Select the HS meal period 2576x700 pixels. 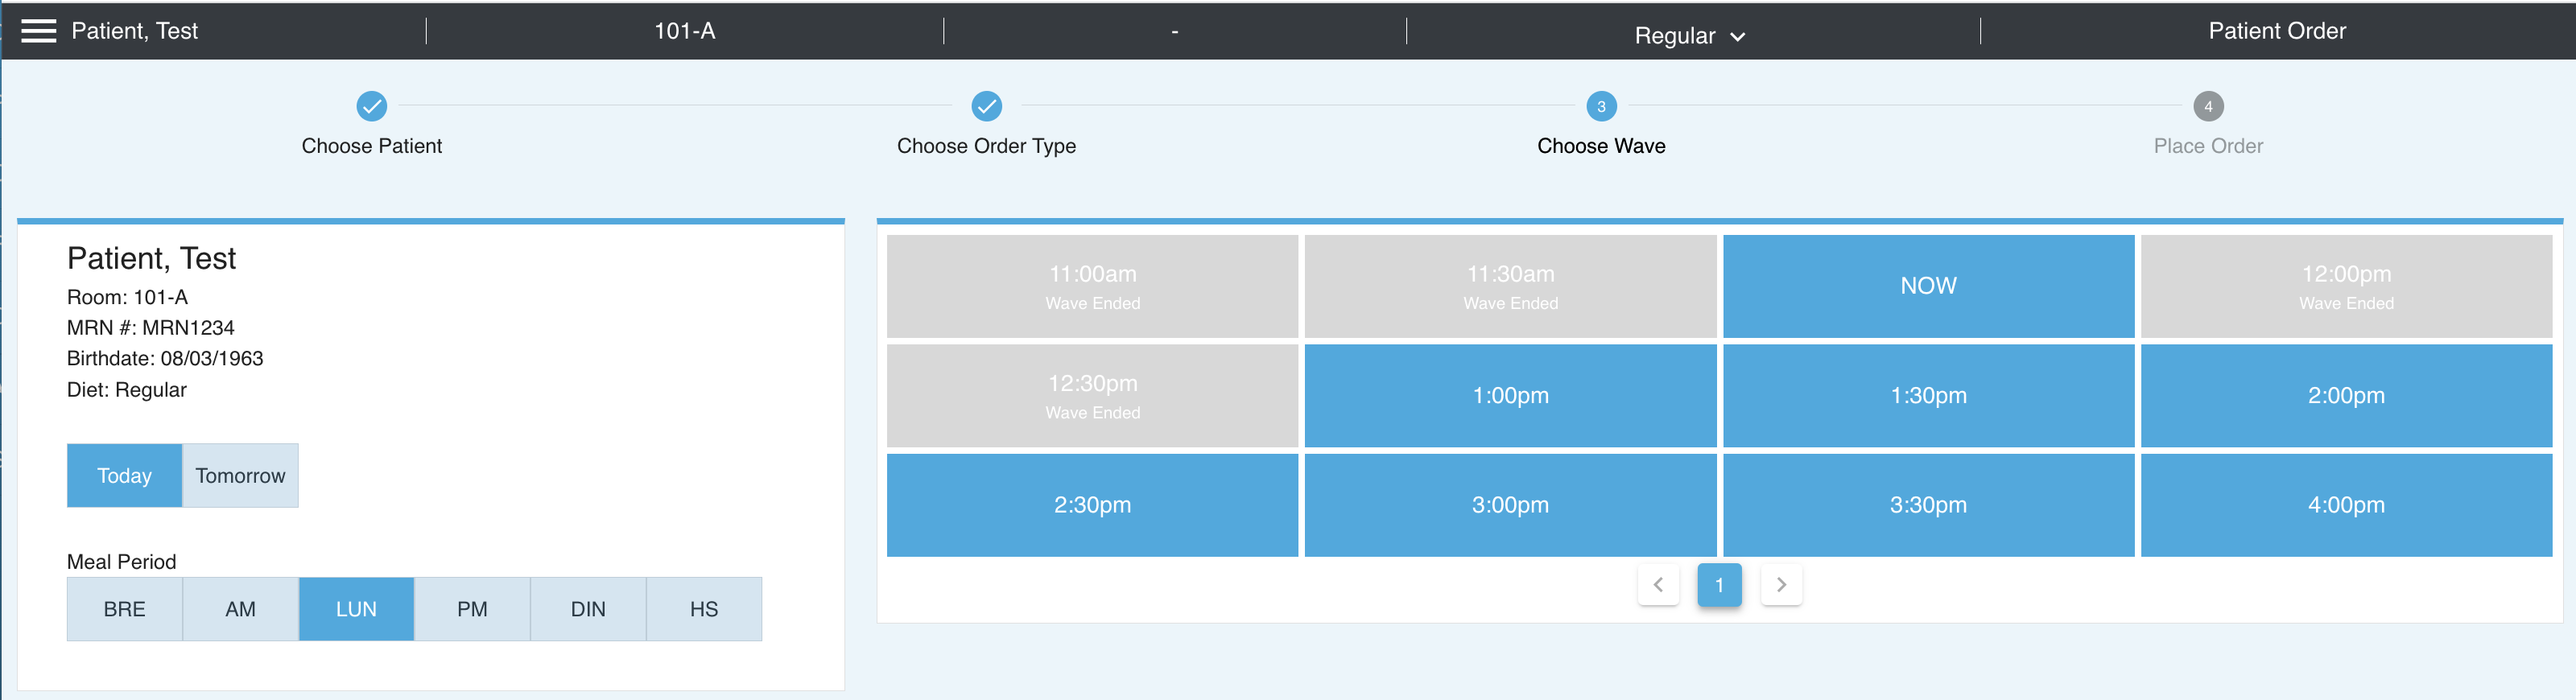point(704,609)
